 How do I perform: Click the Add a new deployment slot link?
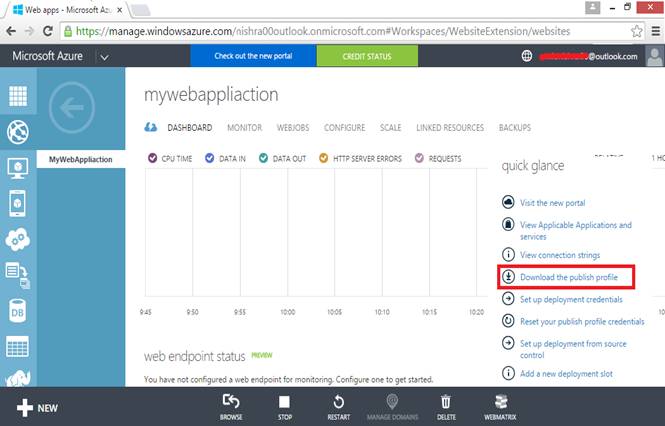click(566, 373)
